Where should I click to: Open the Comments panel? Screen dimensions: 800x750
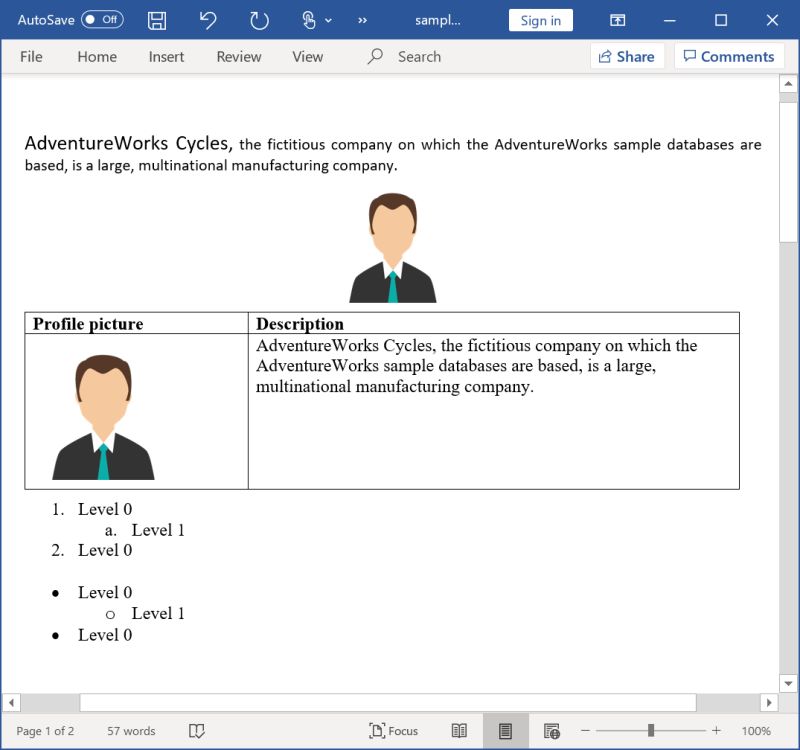(x=730, y=56)
